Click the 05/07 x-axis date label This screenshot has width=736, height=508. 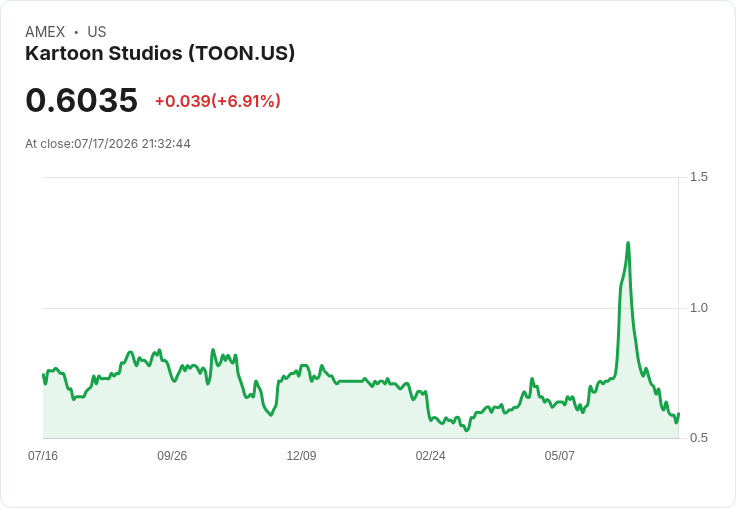pos(560,456)
